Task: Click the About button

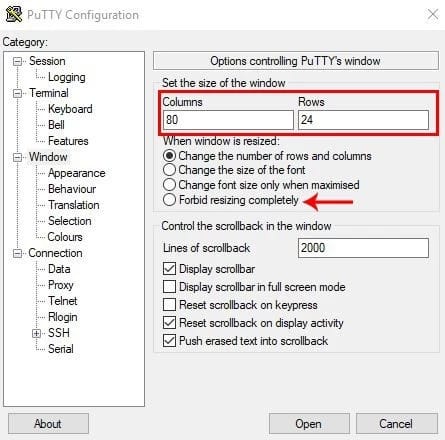Action: pos(48,424)
